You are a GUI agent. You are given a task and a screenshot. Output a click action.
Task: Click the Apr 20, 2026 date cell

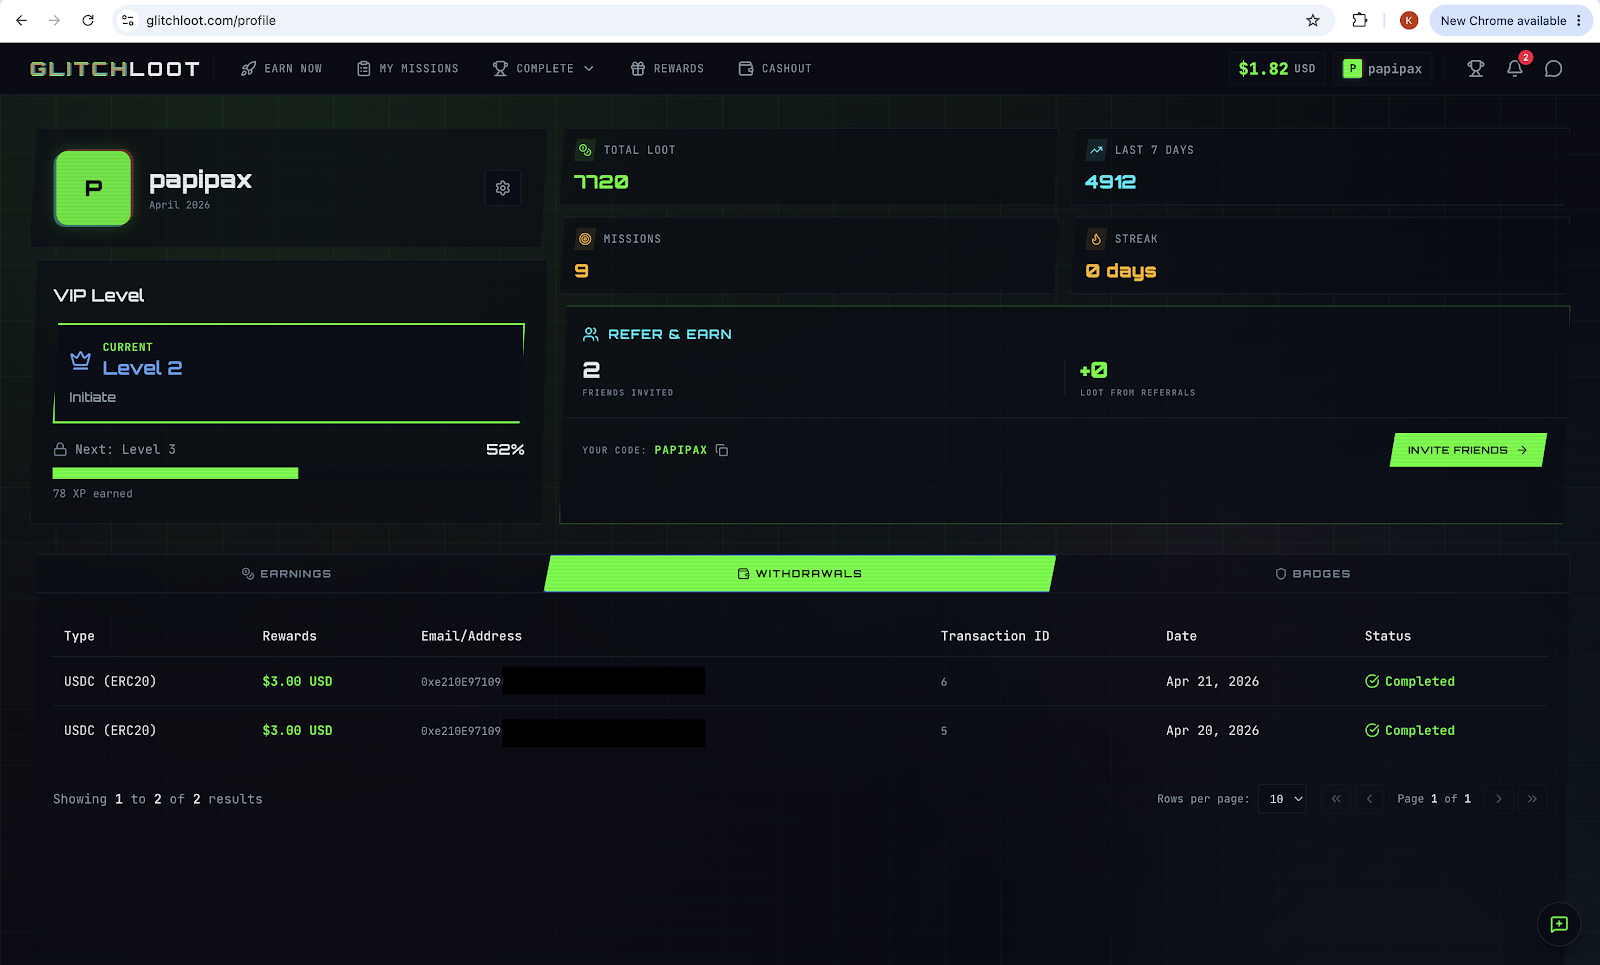click(x=1212, y=730)
